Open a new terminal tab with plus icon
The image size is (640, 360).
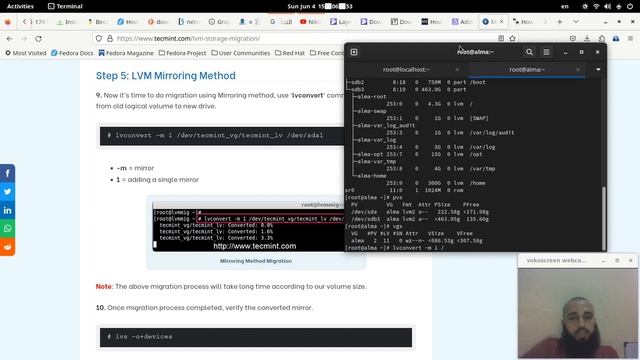tap(354, 52)
